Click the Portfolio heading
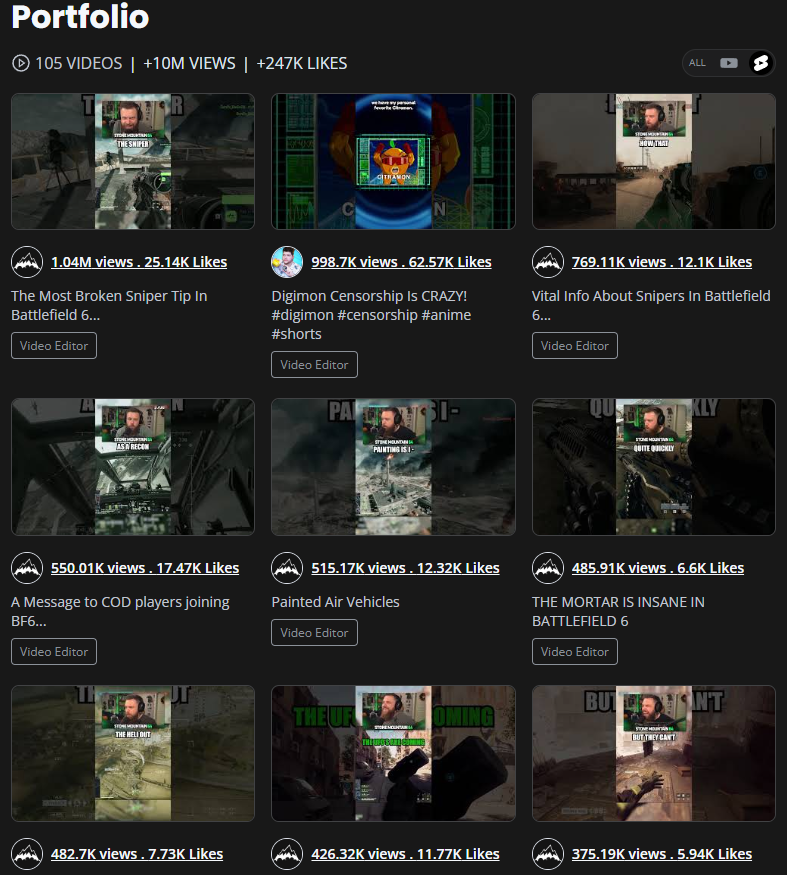Image resolution: width=787 pixels, height=875 pixels. click(80, 16)
